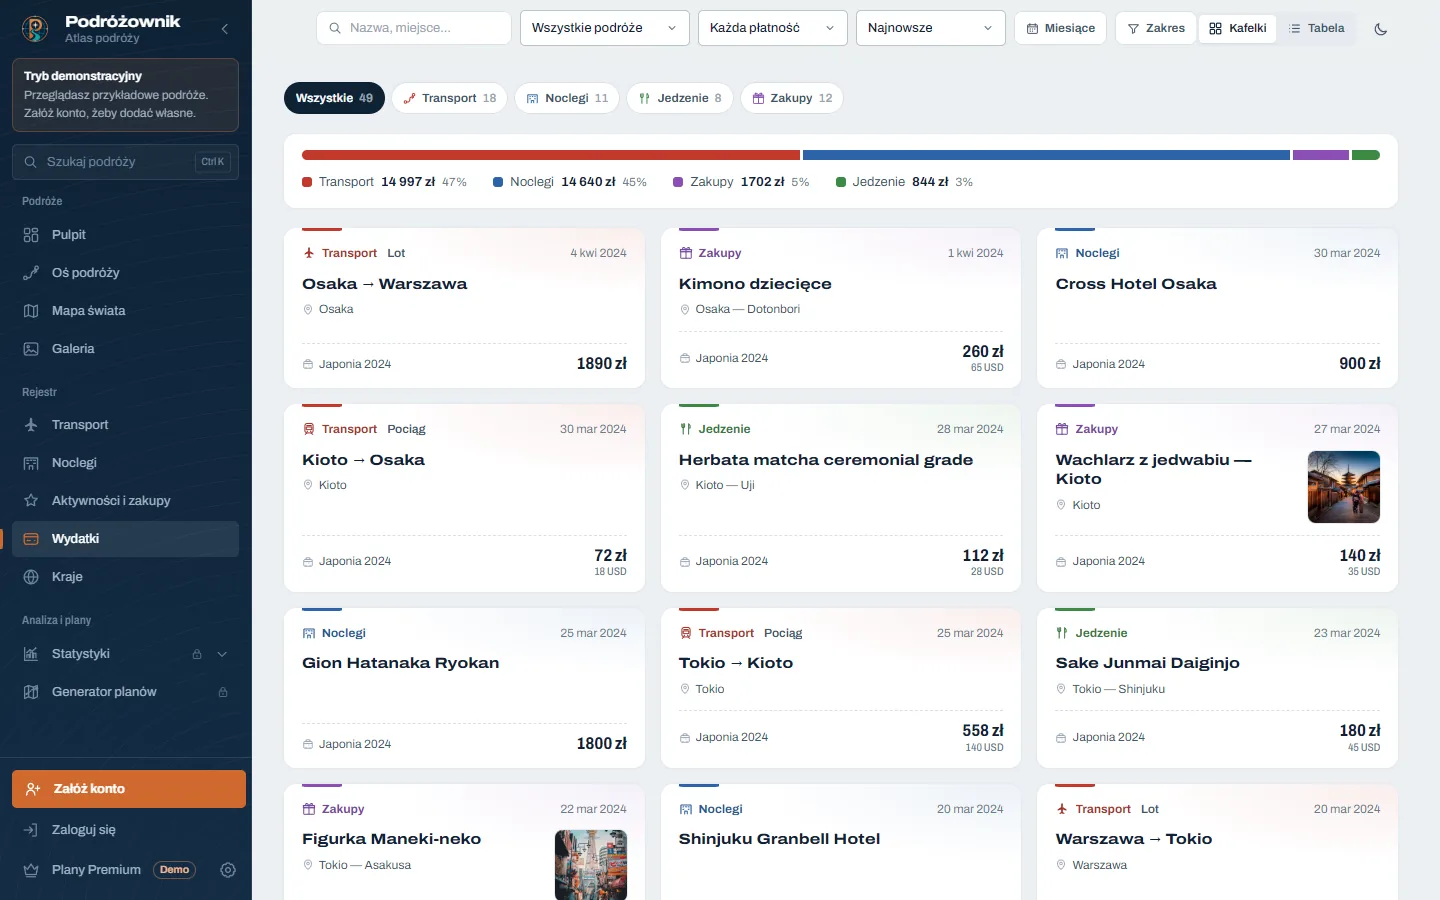
Task: Open Galeria in the sidebar
Action: point(125,349)
